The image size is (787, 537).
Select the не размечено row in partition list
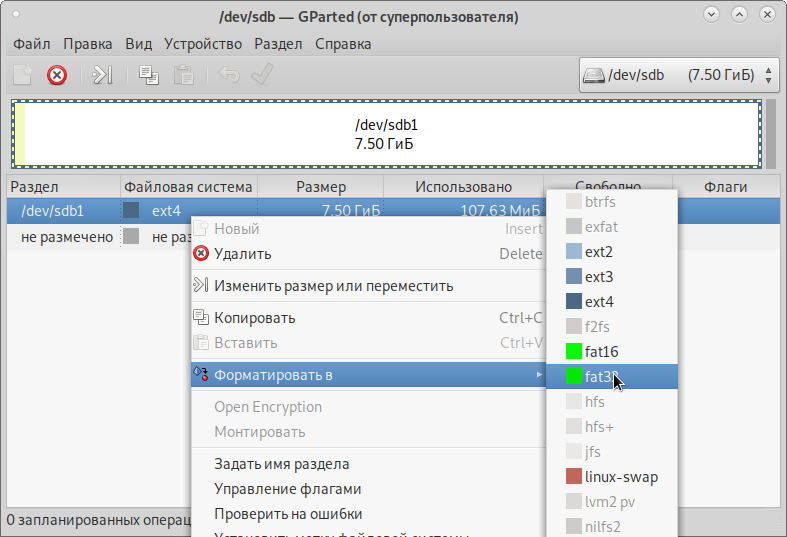(x=98, y=236)
